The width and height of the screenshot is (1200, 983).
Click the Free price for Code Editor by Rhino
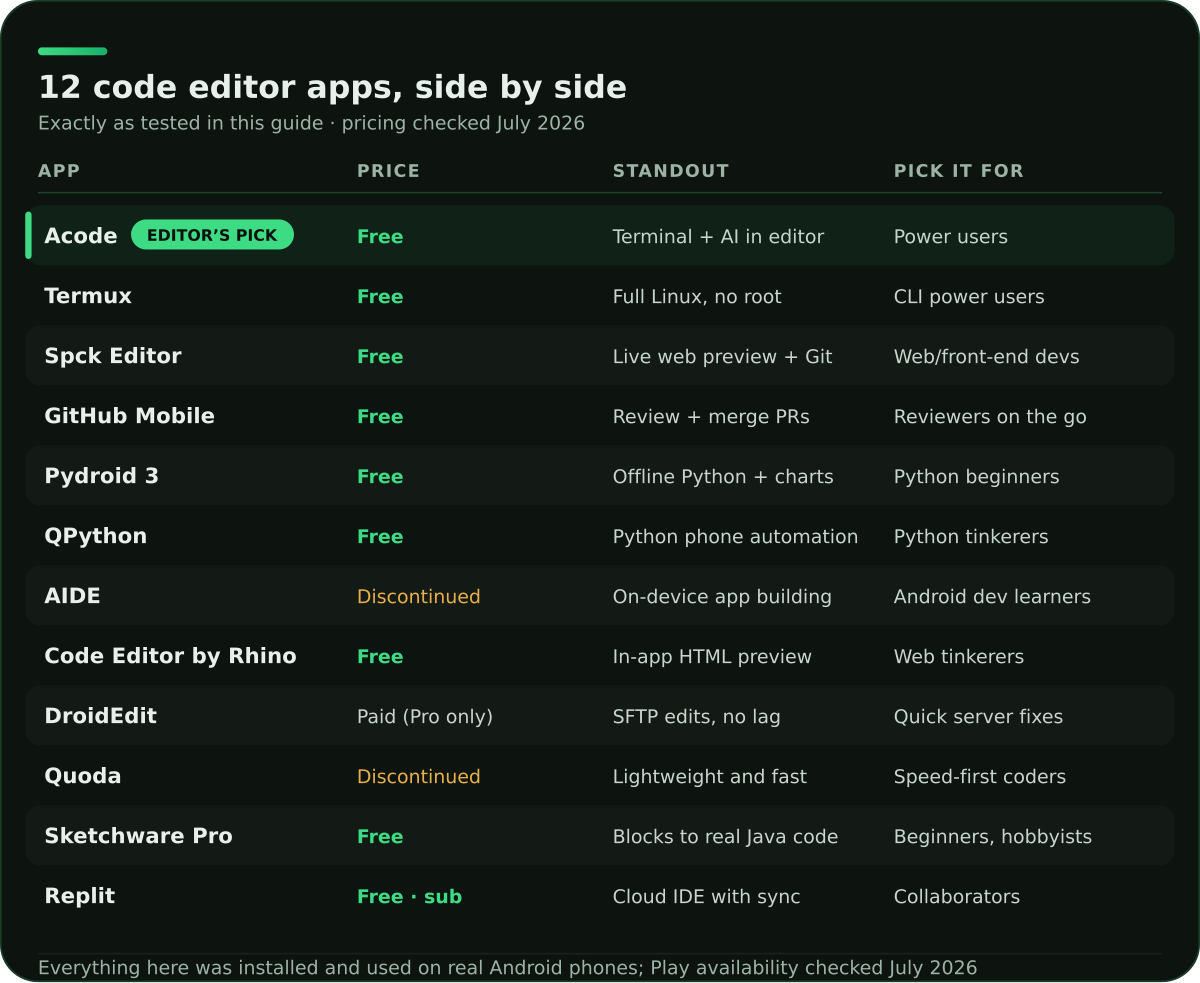(380, 657)
